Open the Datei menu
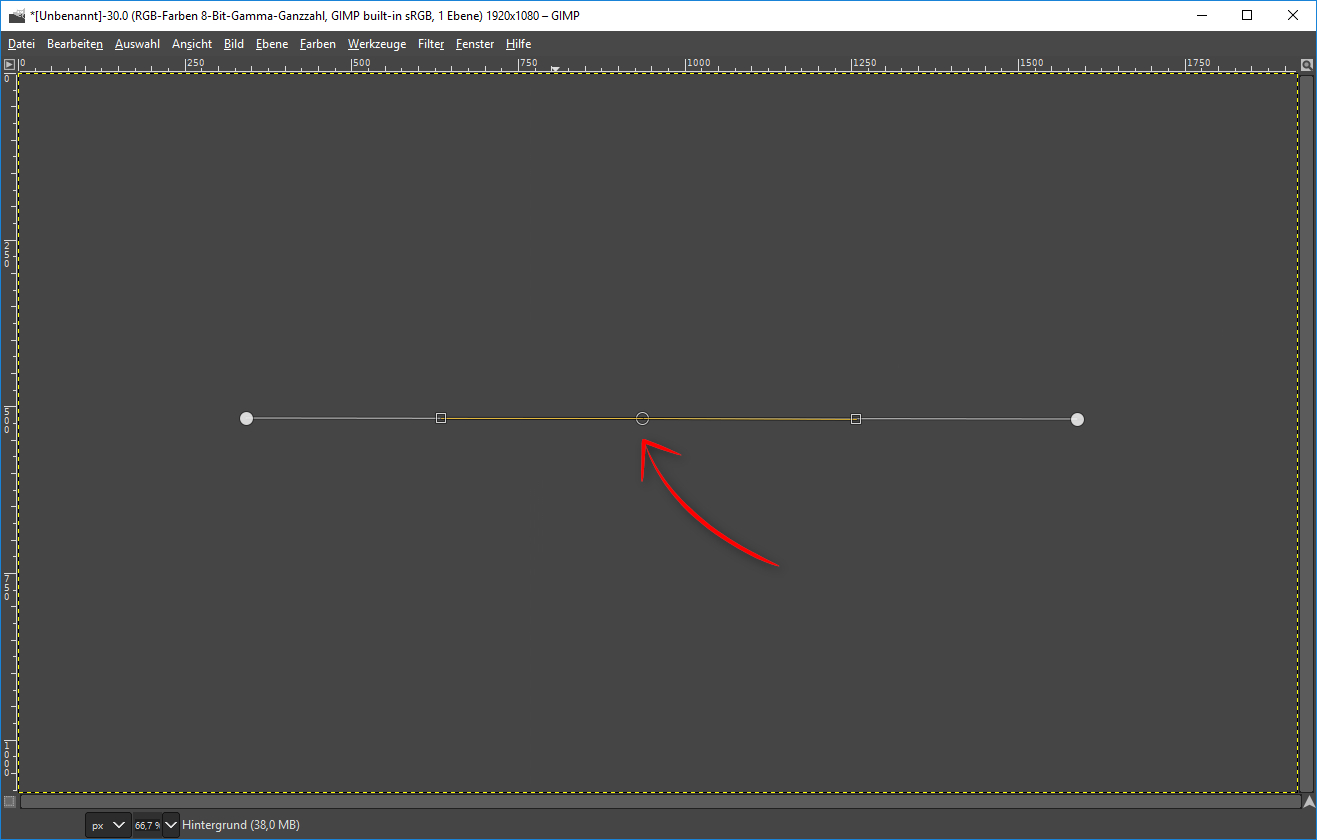 tap(21, 44)
